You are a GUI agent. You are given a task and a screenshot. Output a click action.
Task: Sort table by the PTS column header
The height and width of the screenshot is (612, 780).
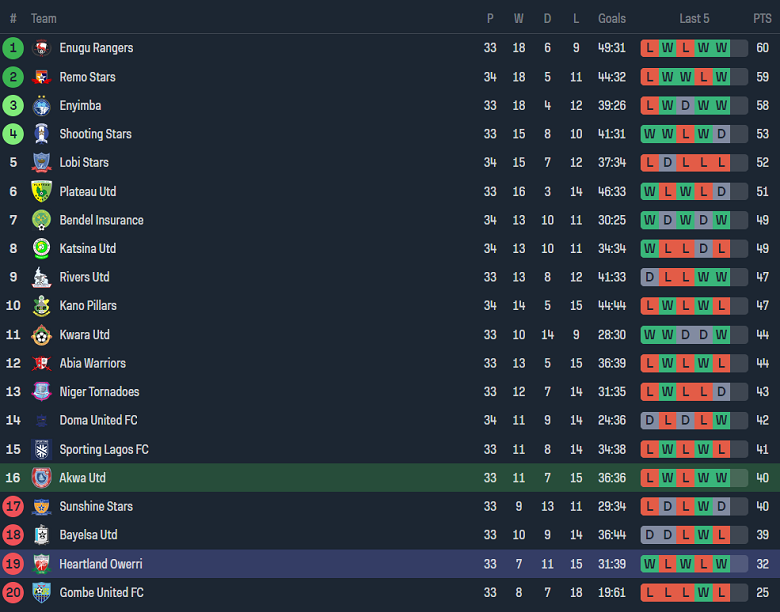(762, 19)
